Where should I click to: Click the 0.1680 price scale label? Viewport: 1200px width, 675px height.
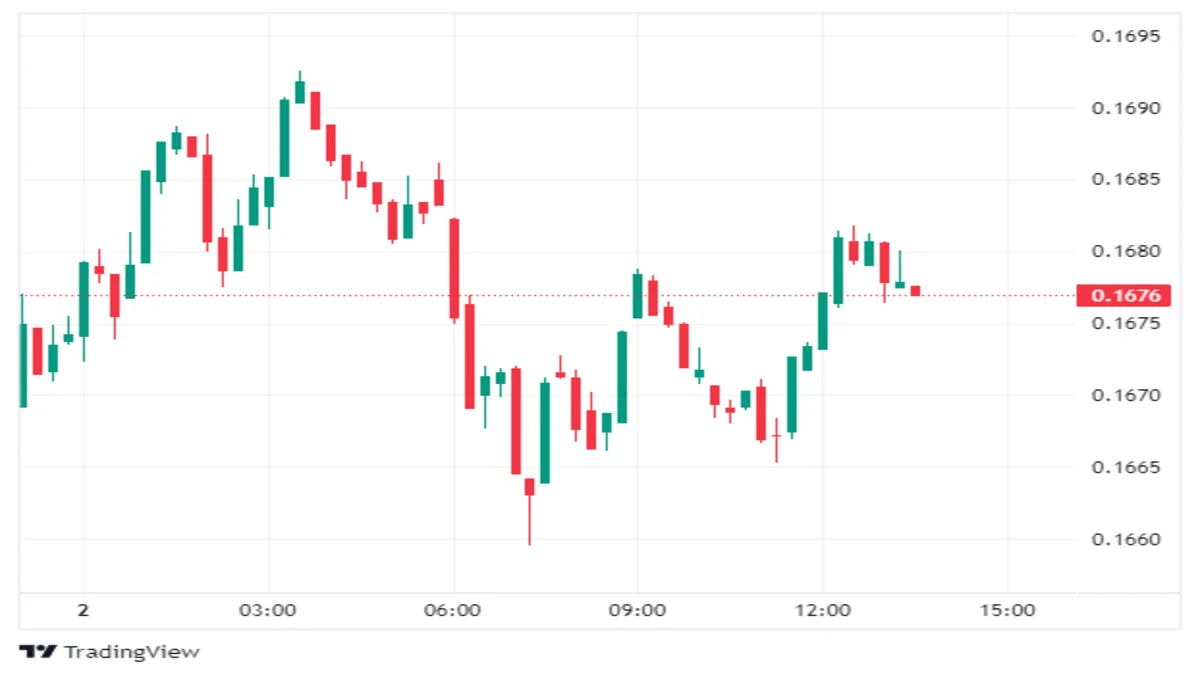click(x=1126, y=252)
